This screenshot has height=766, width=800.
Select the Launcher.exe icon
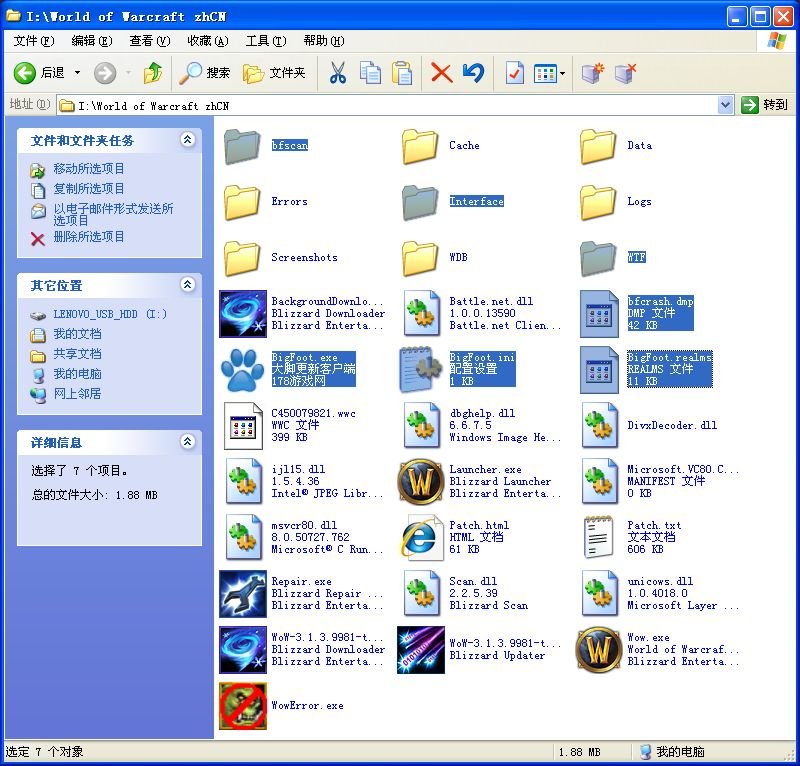pyautogui.click(x=421, y=482)
